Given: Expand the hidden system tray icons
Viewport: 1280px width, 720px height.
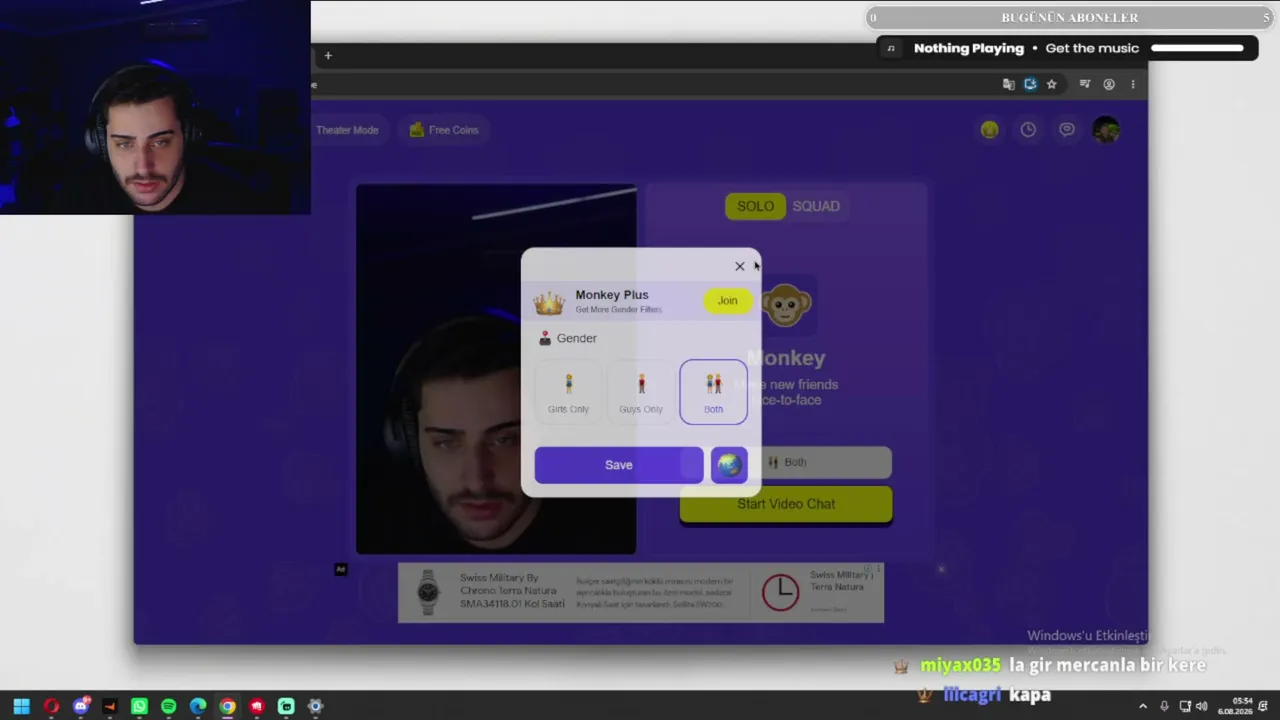Looking at the screenshot, I should 1143,706.
